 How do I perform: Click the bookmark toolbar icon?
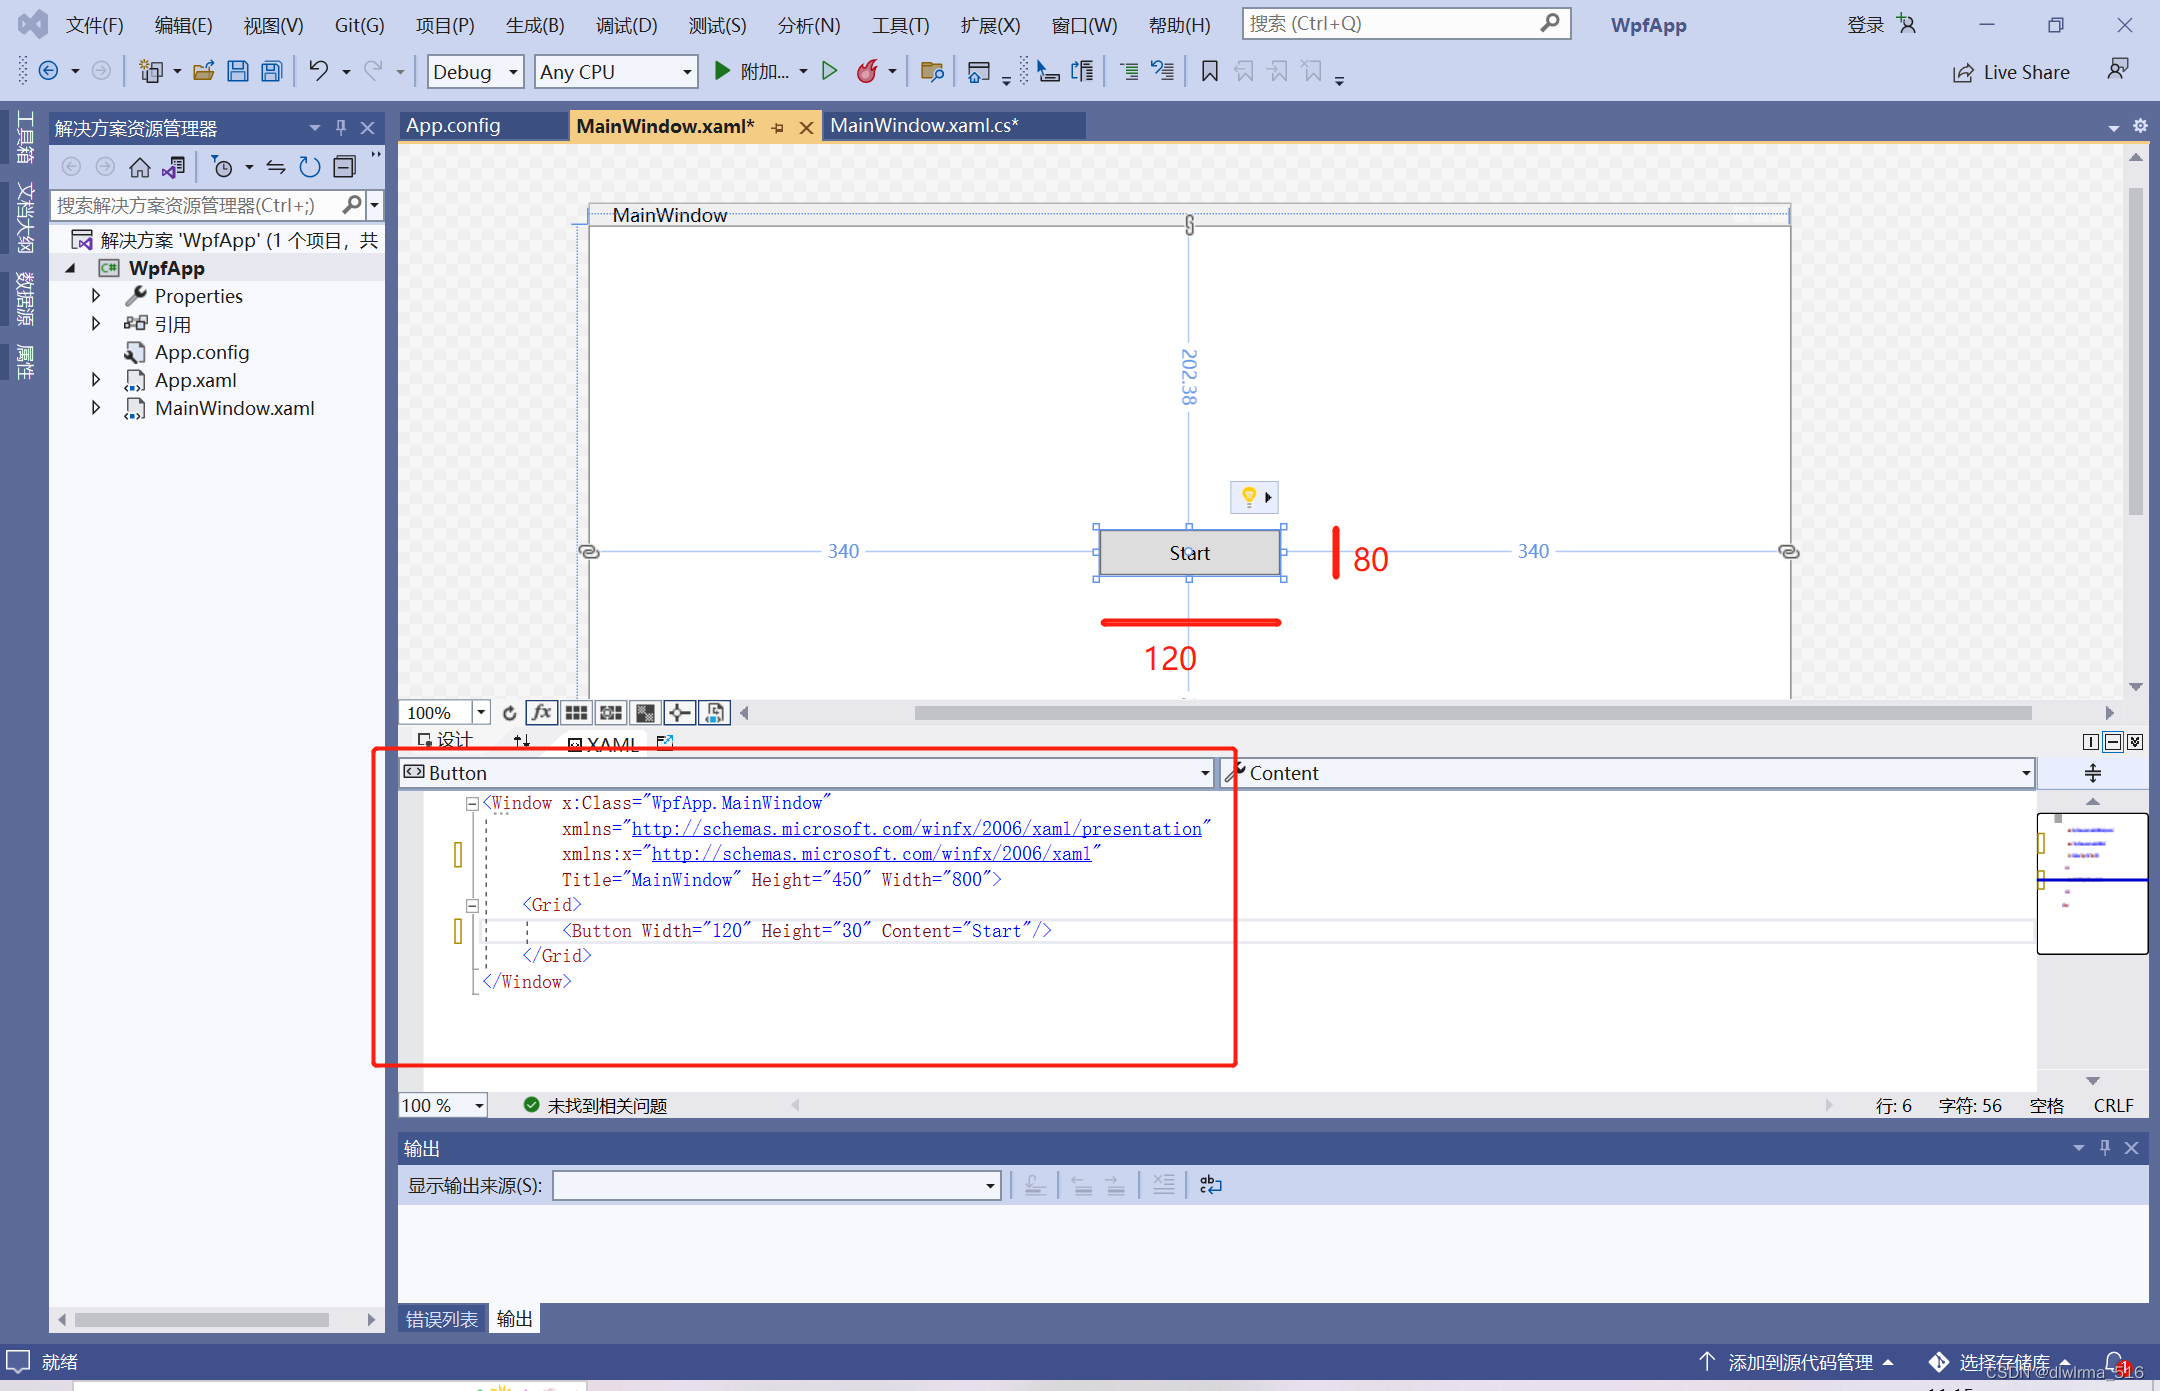(x=1209, y=71)
